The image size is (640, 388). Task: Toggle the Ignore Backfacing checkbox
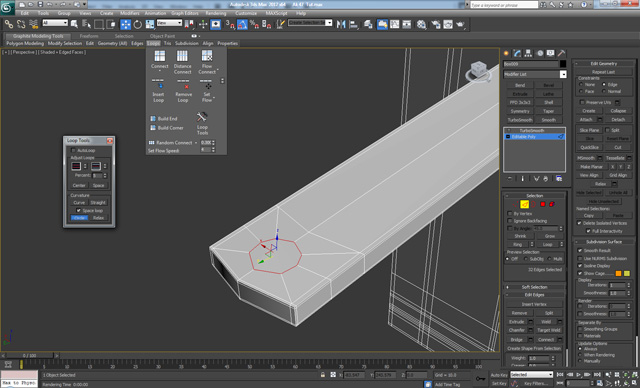click(x=509, y=221)
